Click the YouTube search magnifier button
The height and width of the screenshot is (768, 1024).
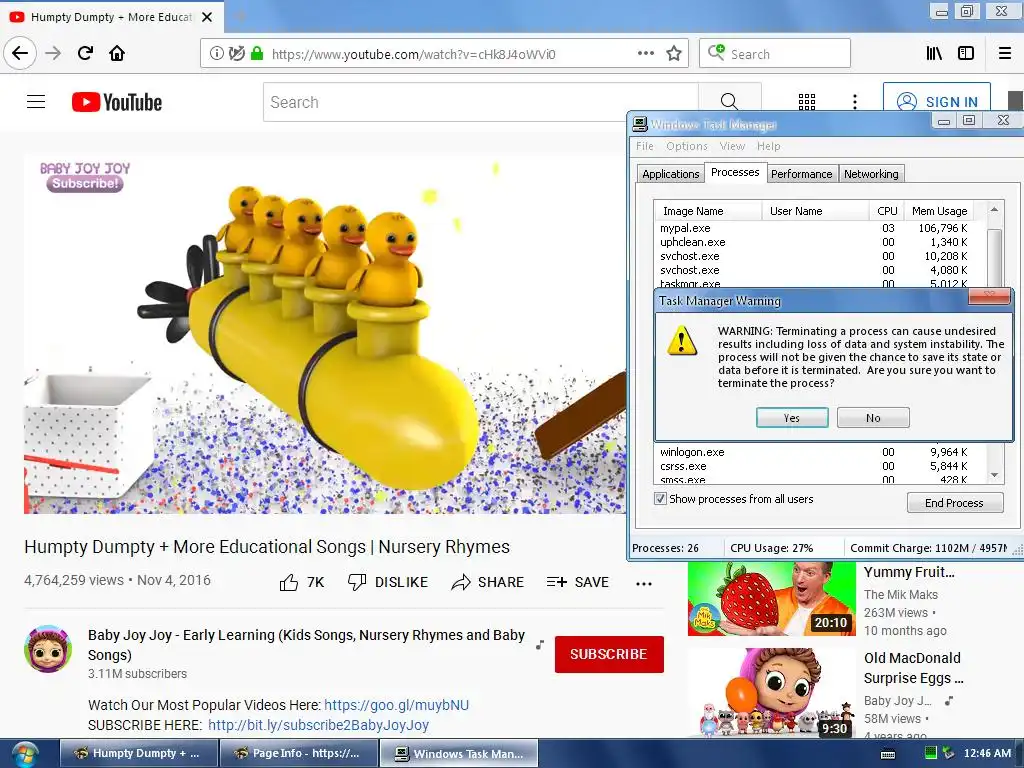coord(729,102)
